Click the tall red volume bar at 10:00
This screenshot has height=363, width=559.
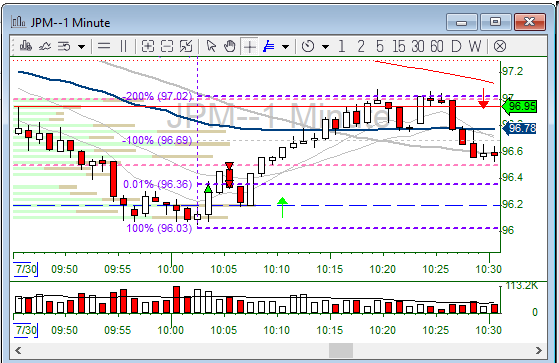coord(176,300)
